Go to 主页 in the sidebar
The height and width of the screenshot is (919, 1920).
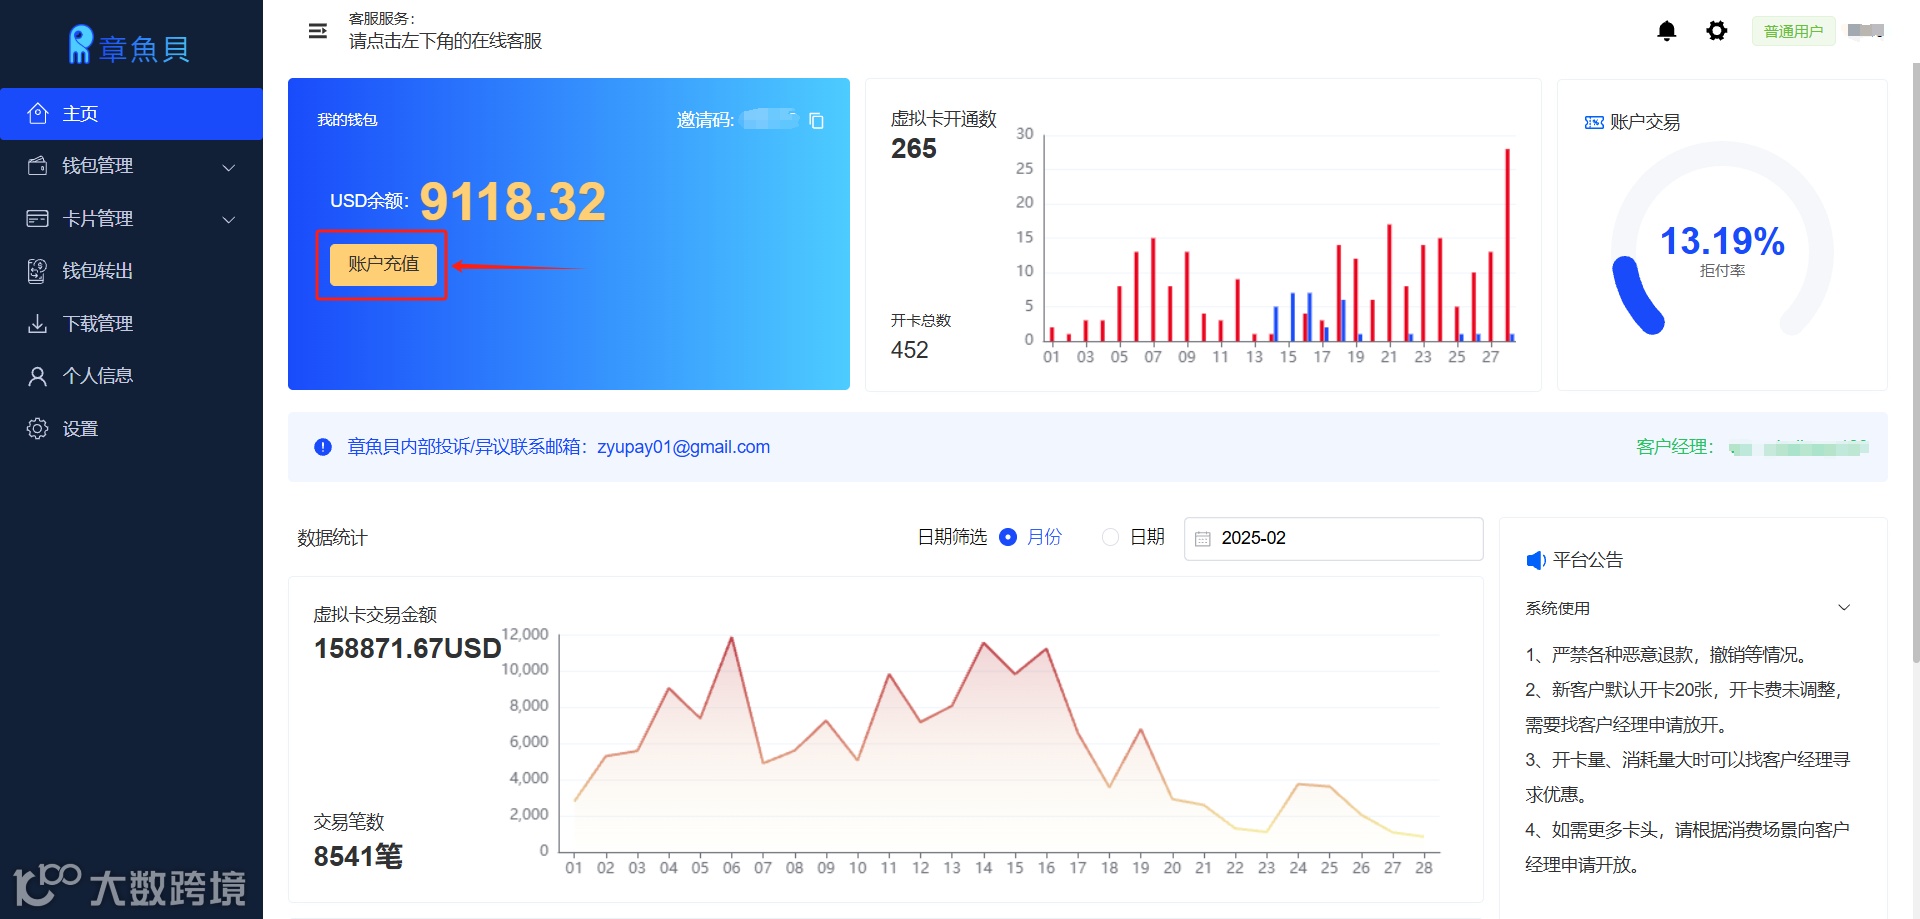coord(131,114)
